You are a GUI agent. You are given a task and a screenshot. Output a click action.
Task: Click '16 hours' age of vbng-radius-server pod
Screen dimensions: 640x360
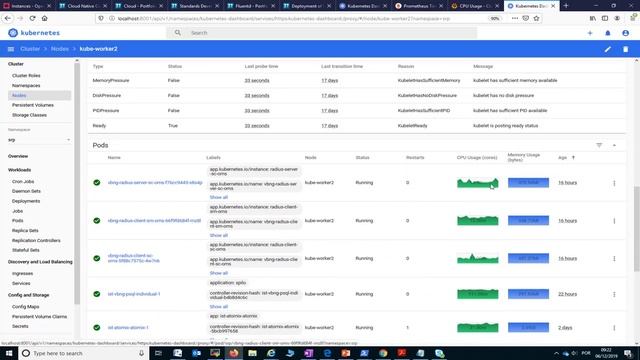tap(567, 183)
